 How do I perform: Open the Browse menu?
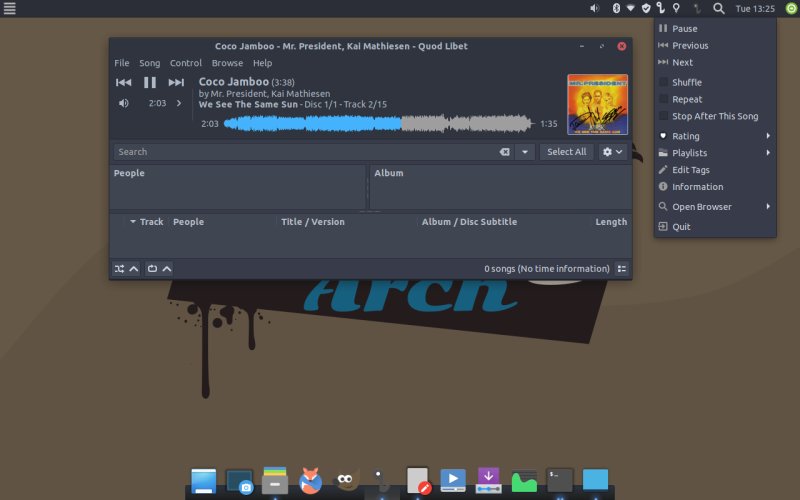tap(227, 63)
